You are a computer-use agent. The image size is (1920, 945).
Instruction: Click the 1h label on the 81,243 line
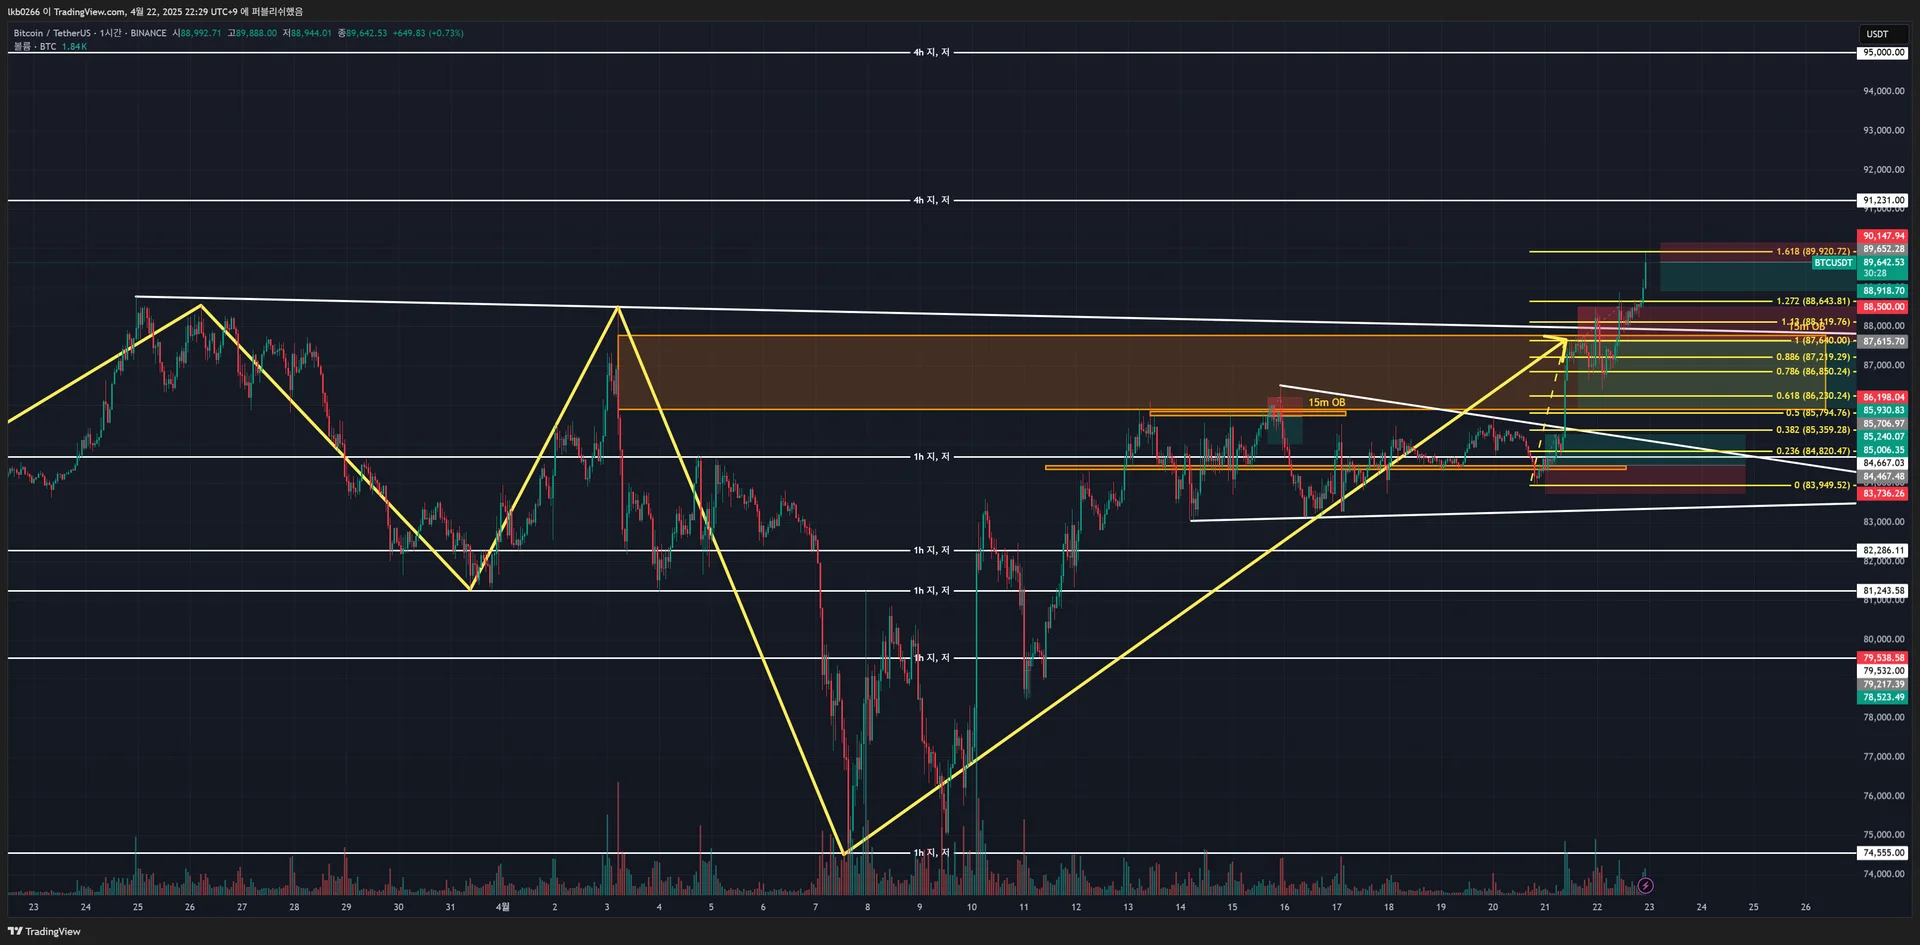(x=931, y=591)
